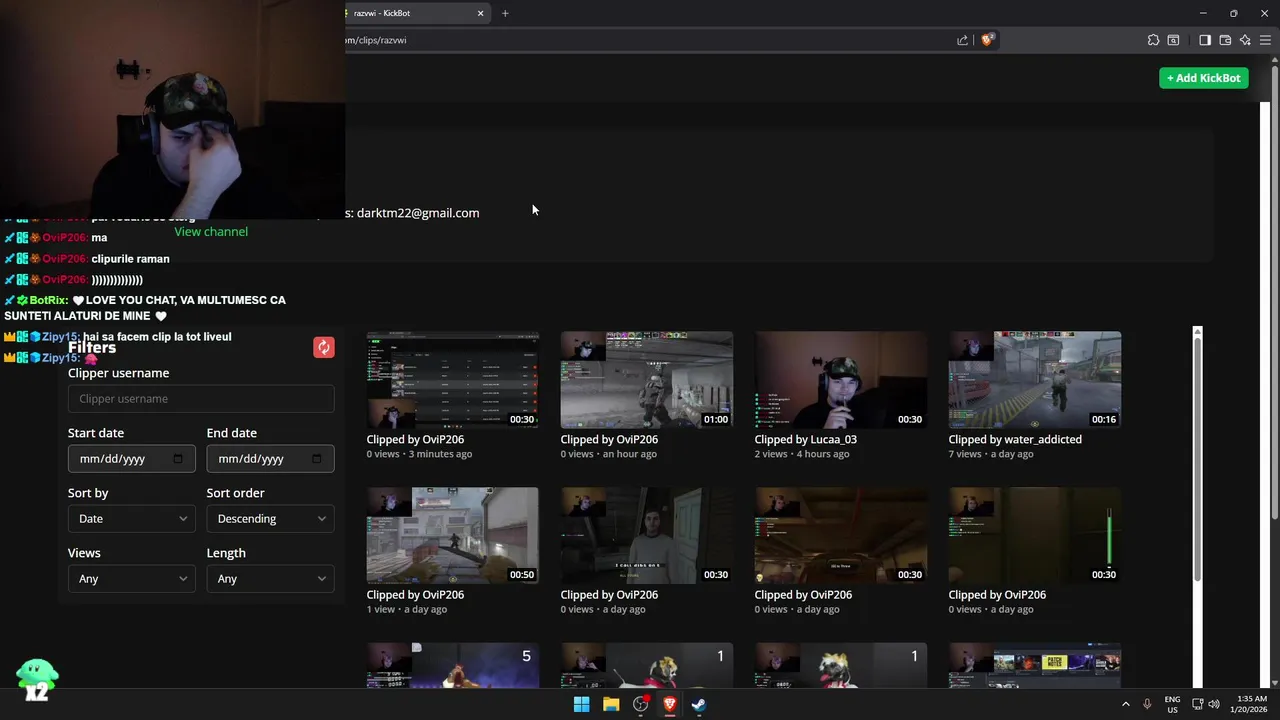
Task: Open volume control tray icon
Action: point(1214,704)
